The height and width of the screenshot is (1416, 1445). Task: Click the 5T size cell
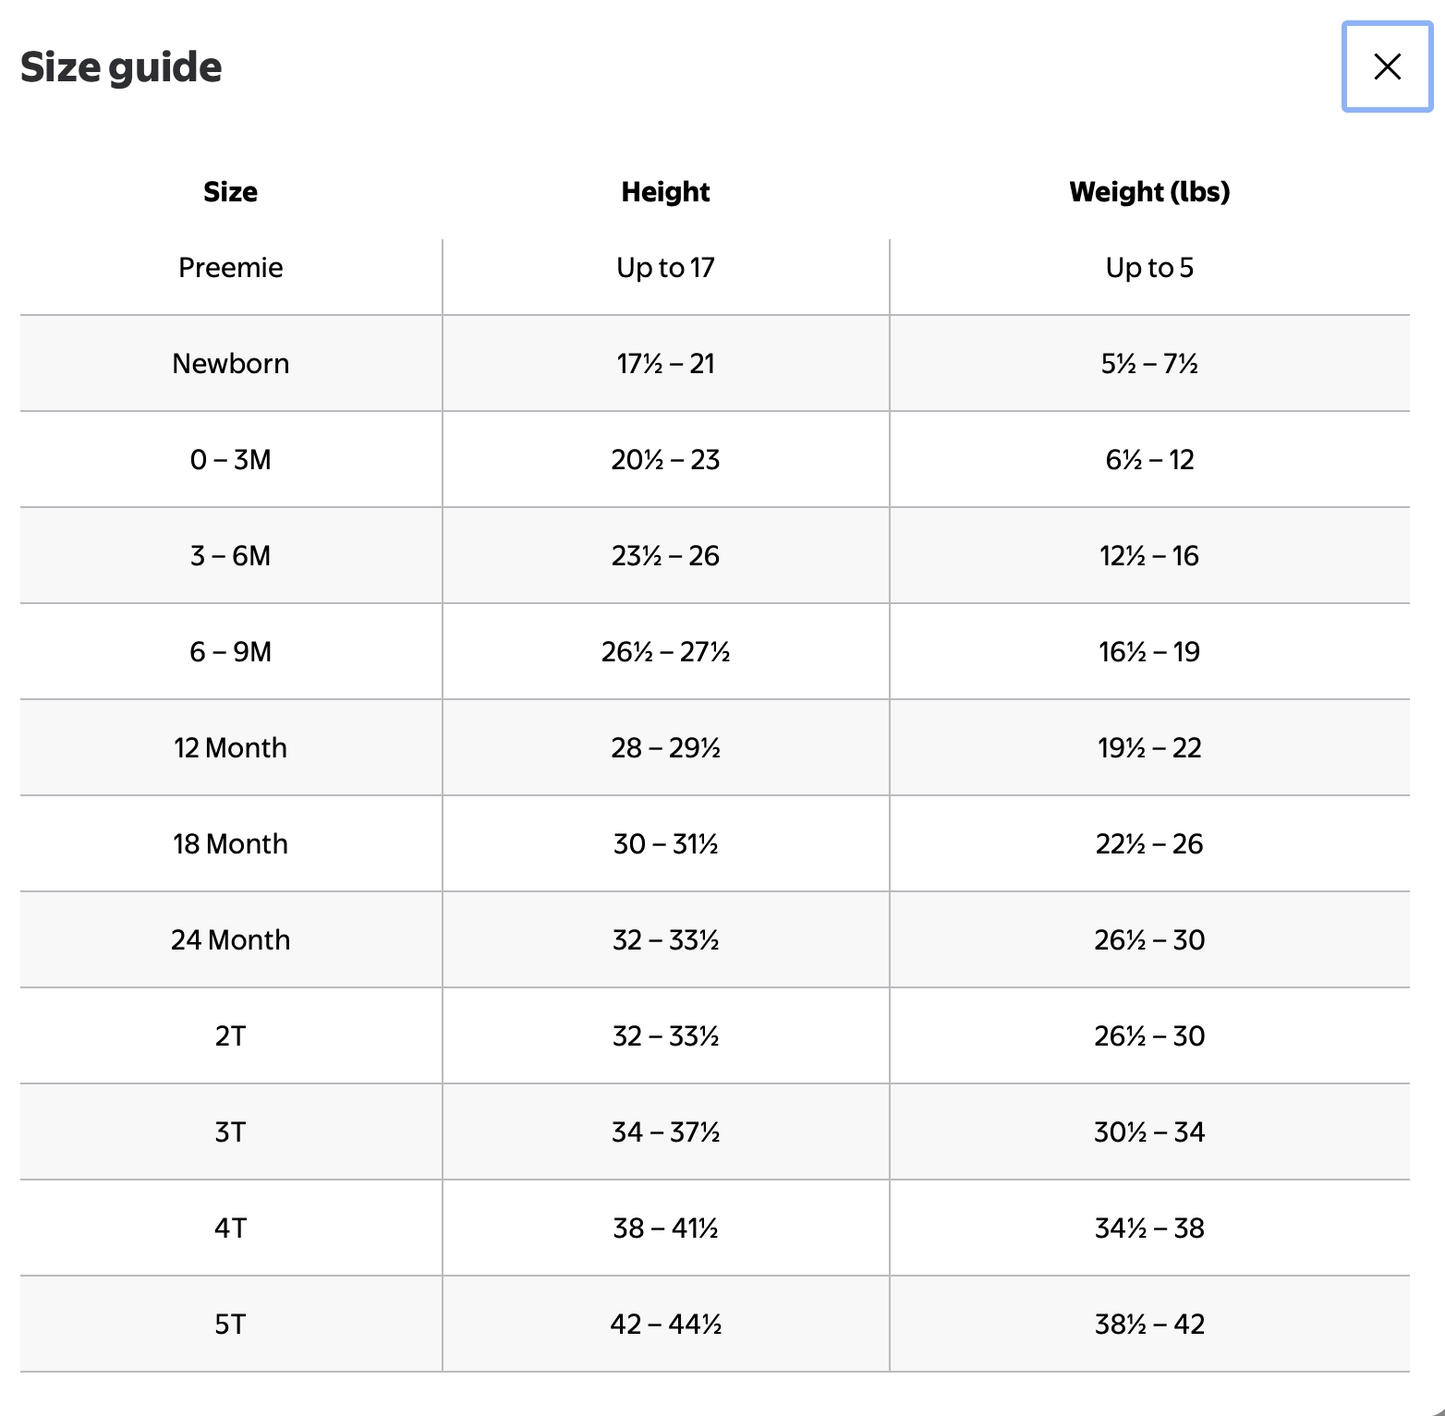pyautogui.click(x=231, y=1323)
